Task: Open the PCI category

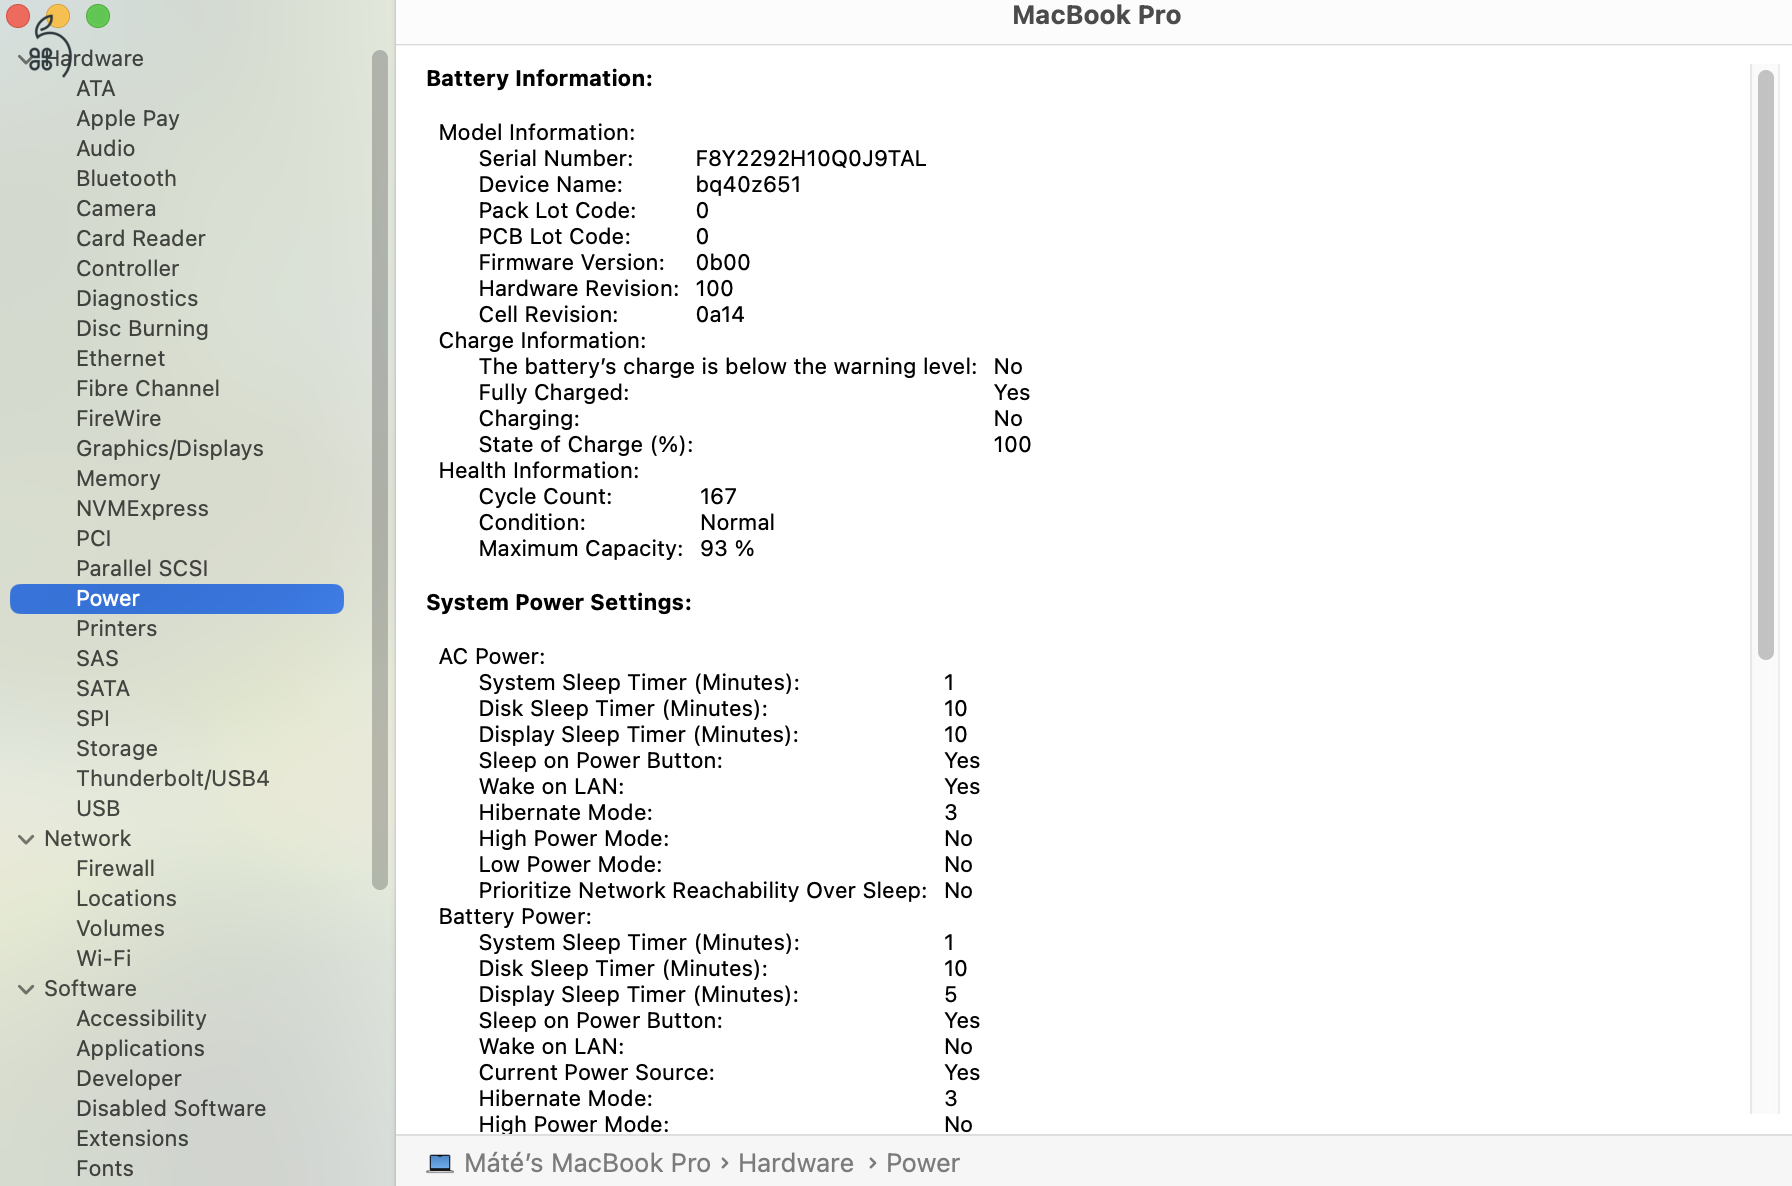Action: [x=94, y=539]
